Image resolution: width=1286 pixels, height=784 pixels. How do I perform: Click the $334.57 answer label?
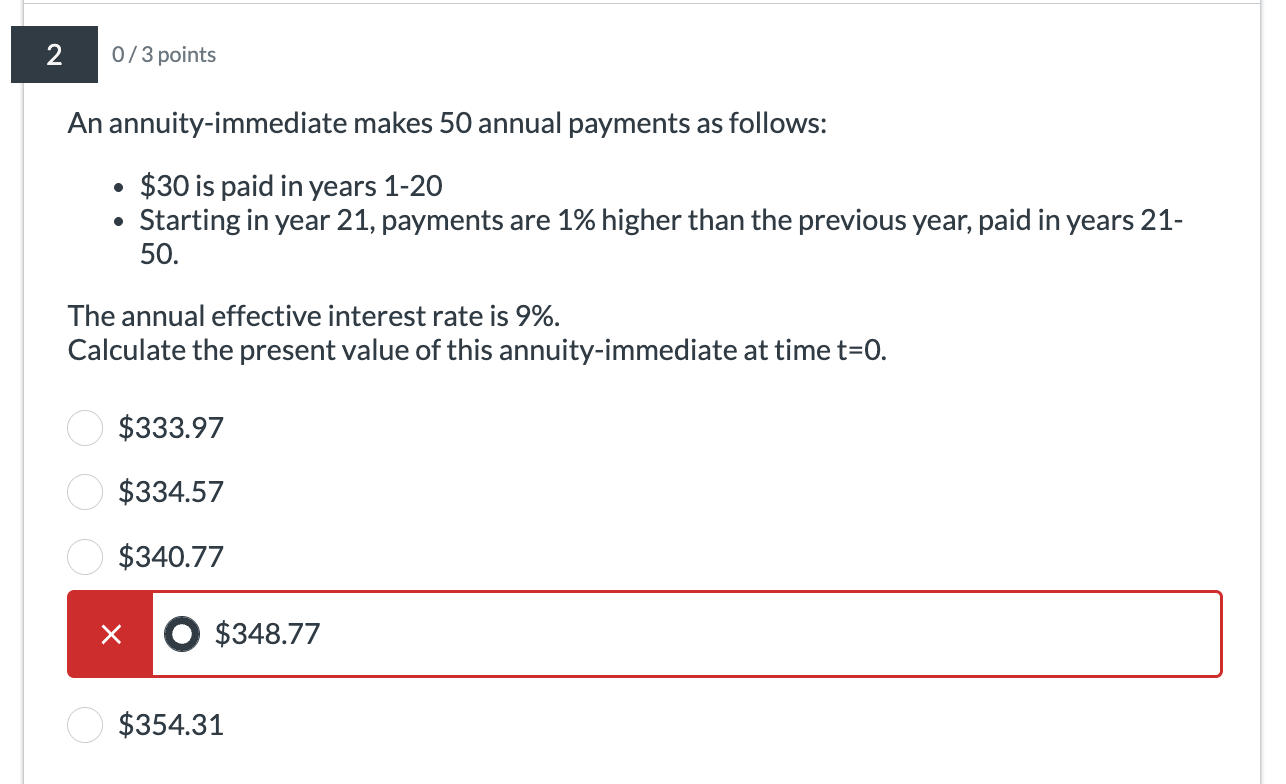[171, 492]
